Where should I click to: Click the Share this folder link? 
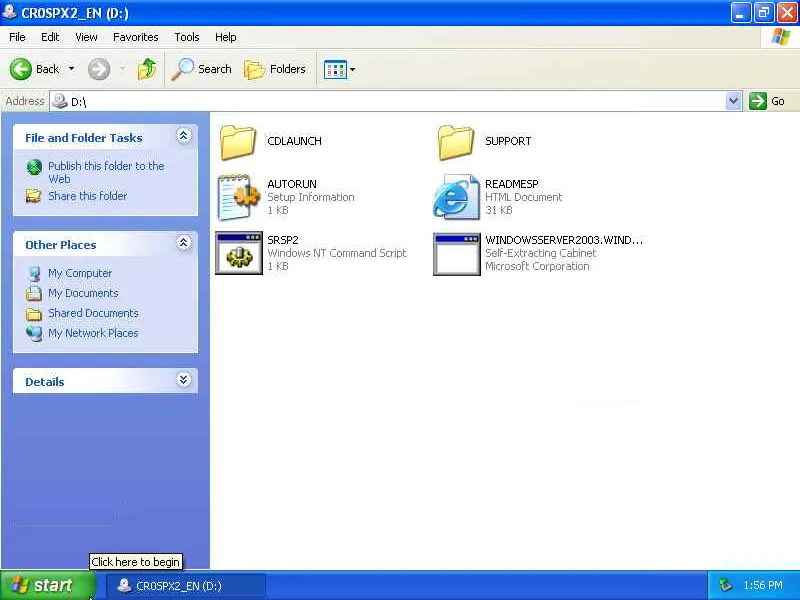pyautogui.click(x=88, y=196)
